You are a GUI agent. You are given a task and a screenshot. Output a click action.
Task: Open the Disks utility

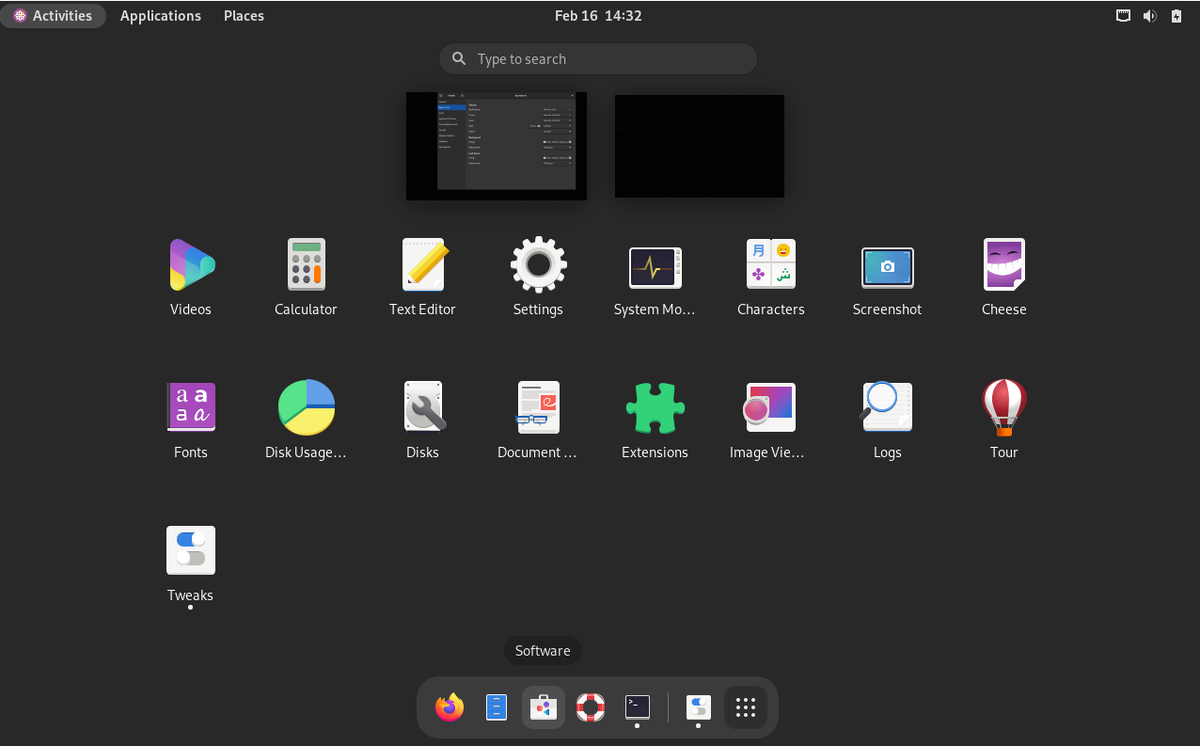pos(422,407)
